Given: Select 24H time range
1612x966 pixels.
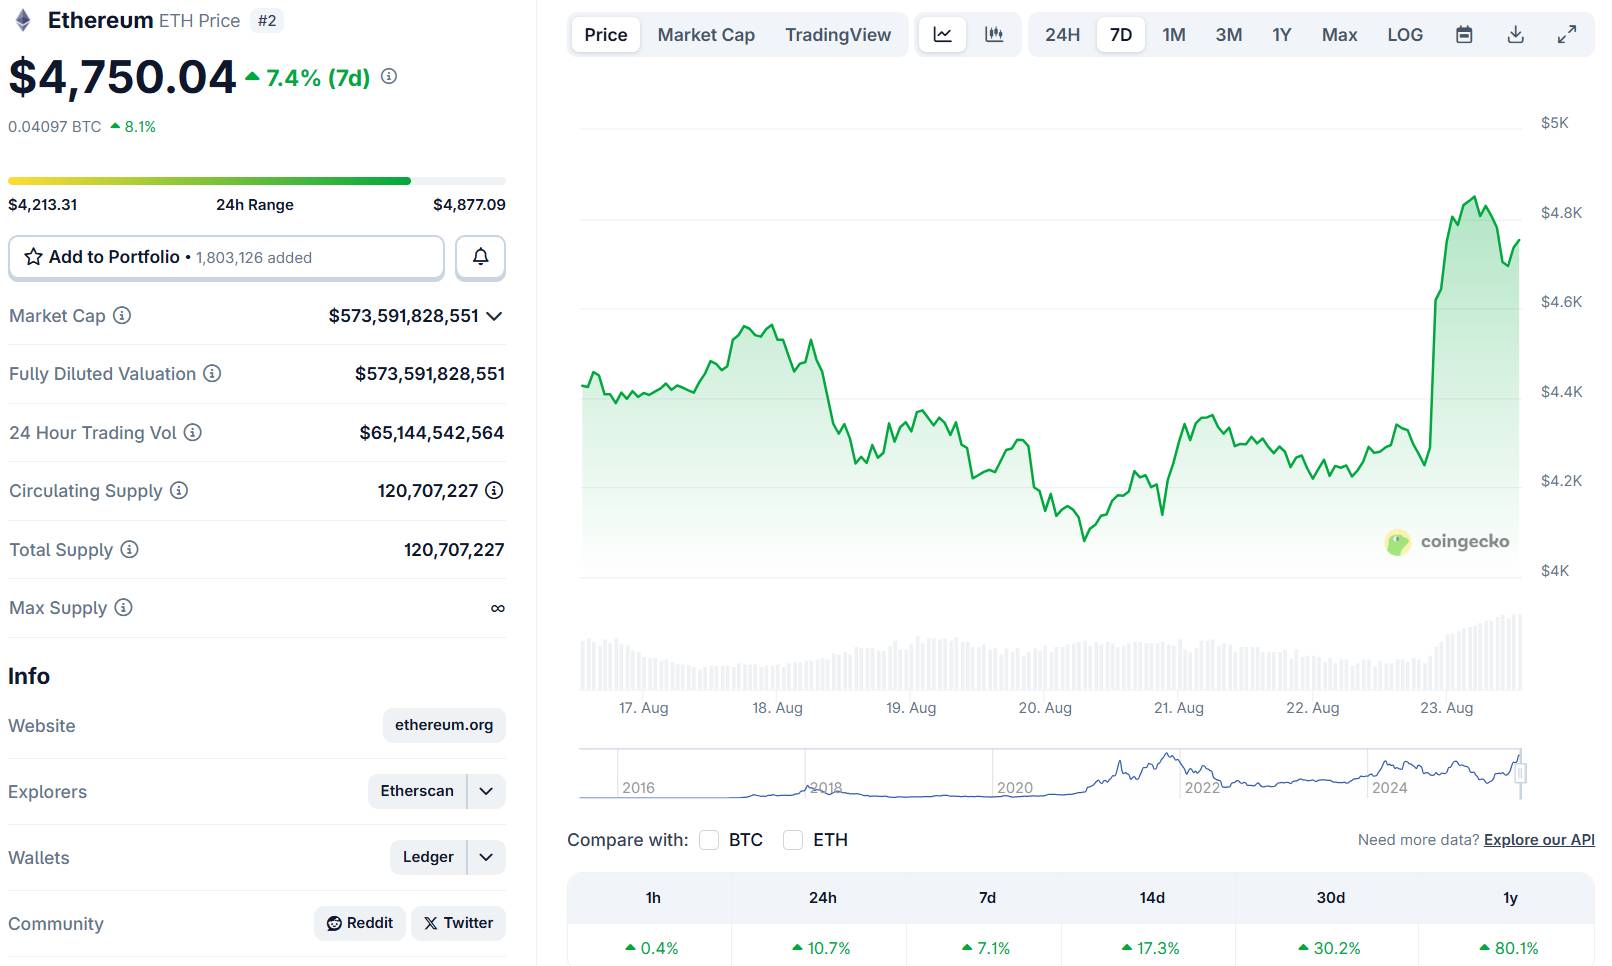Looking at the screenshot, I should tap(1062, 35).
